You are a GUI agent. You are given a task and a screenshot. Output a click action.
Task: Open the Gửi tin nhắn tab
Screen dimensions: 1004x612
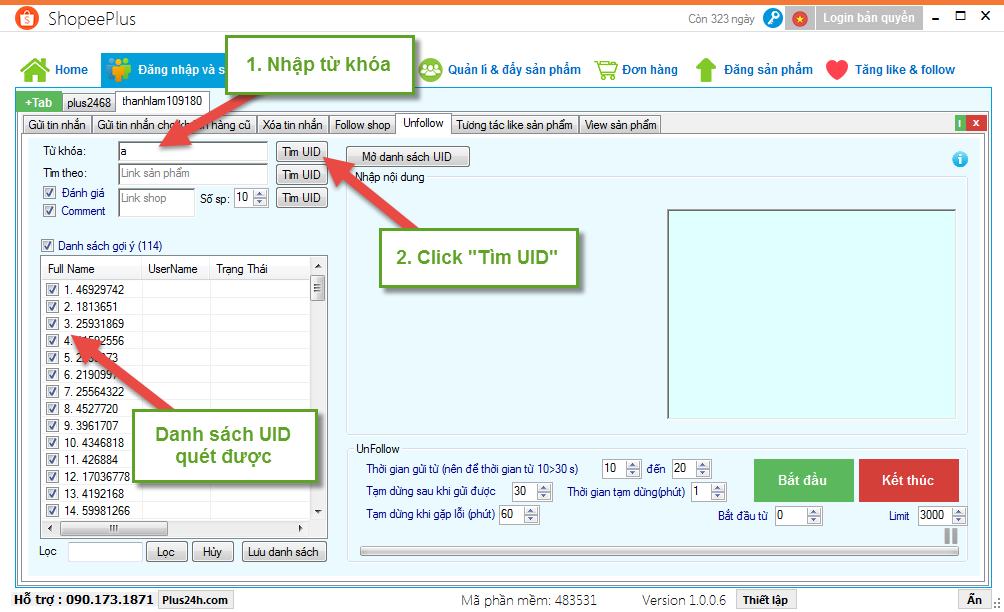pos(57,125)
